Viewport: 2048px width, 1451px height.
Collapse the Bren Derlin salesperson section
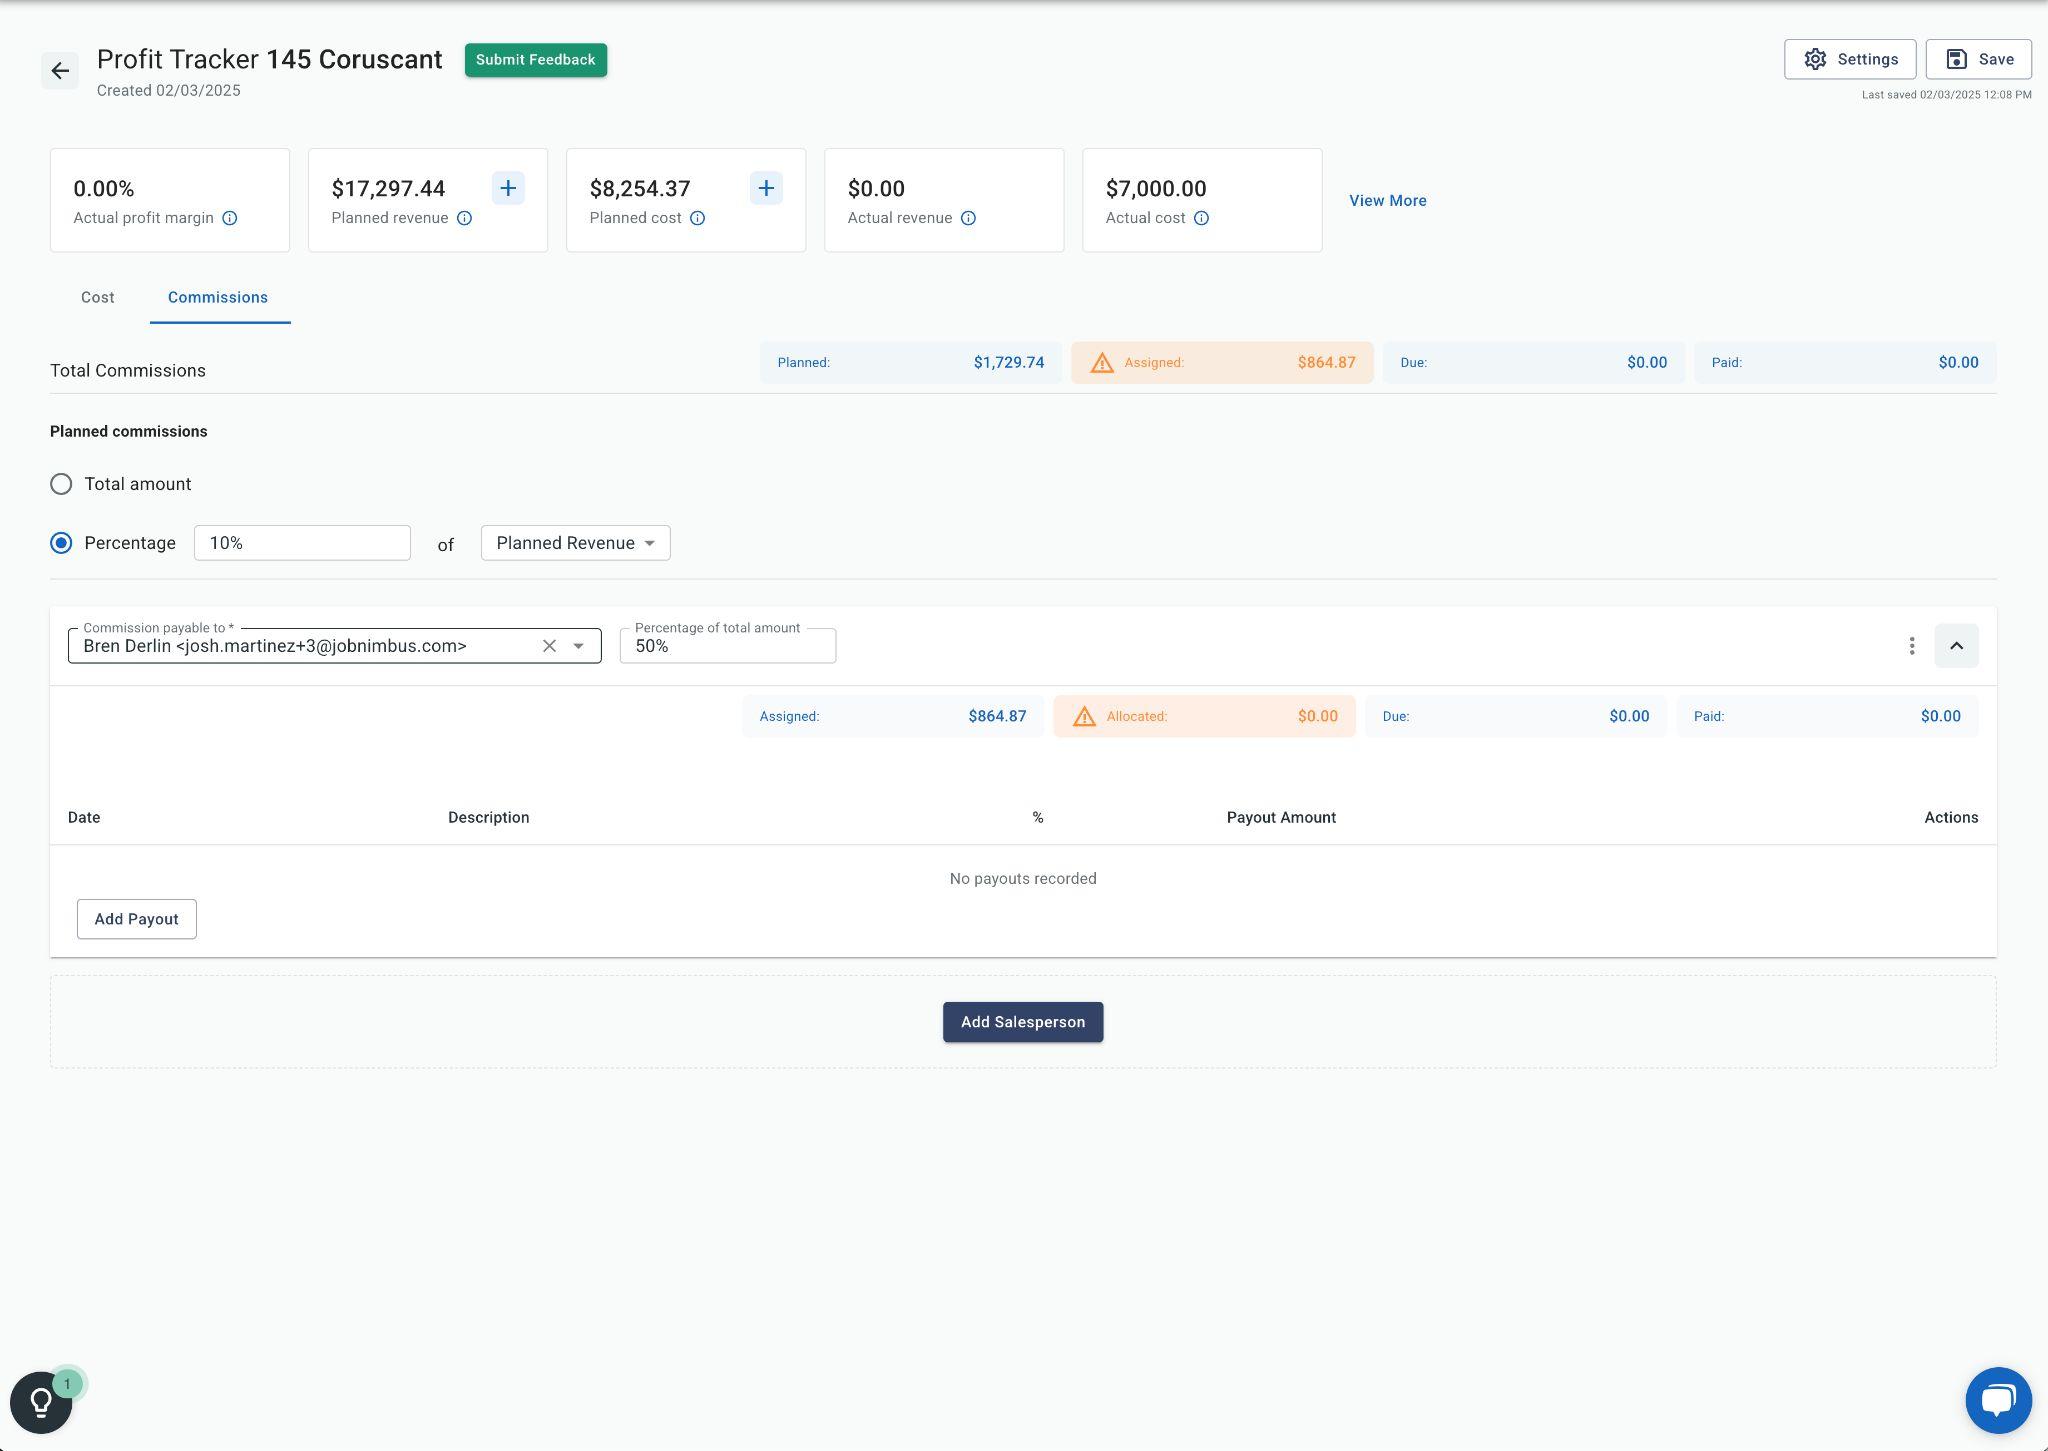(x=1956, y=646)
